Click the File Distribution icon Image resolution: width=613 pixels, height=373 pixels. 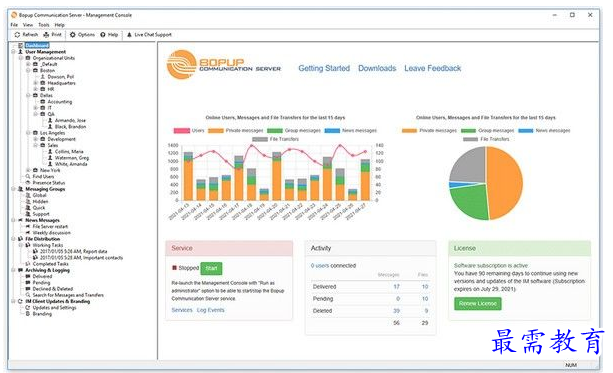click(21, 239)
